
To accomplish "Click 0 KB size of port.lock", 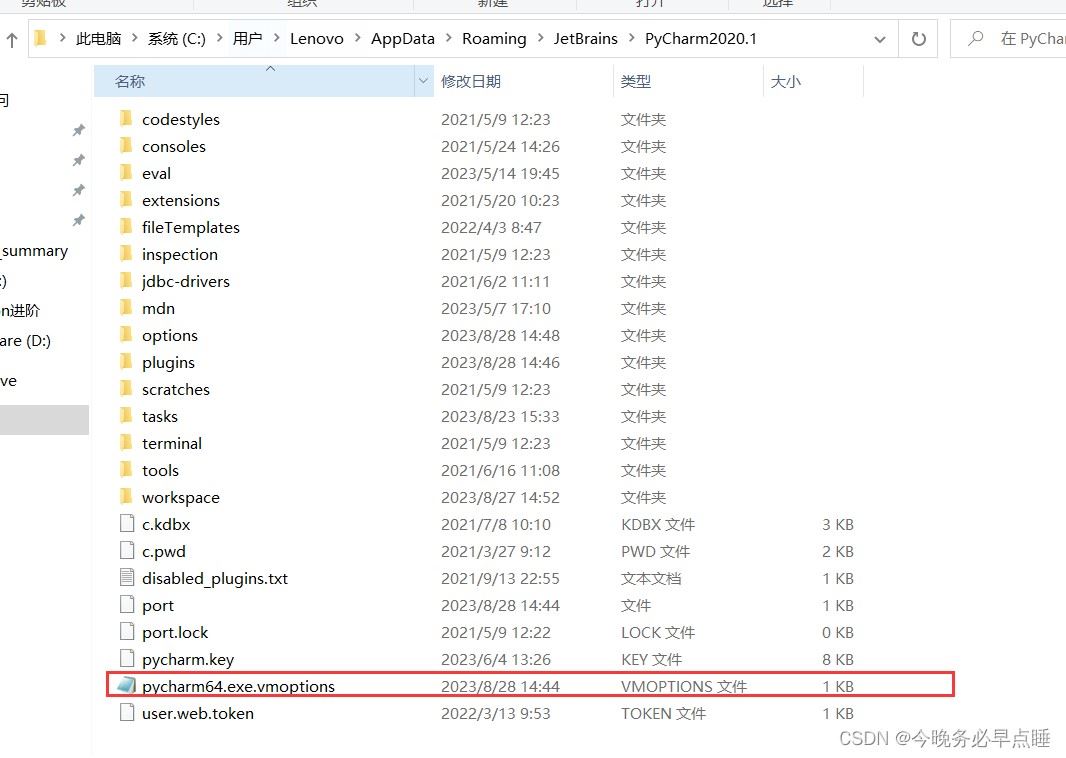I will coord(838,632).
